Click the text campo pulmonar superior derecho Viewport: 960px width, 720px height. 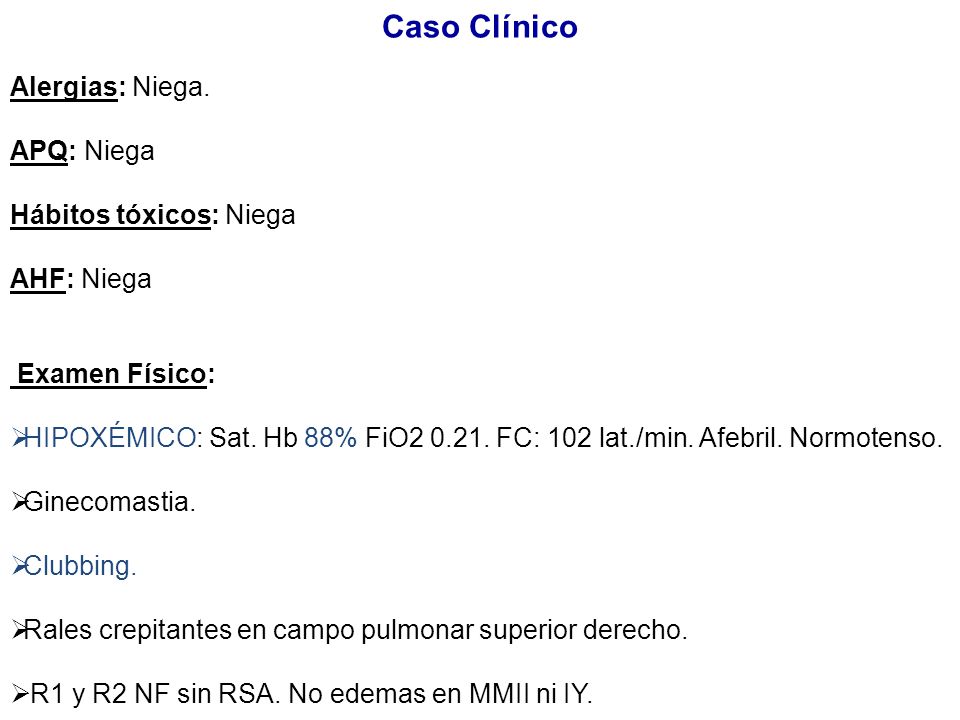pos(480,630)
